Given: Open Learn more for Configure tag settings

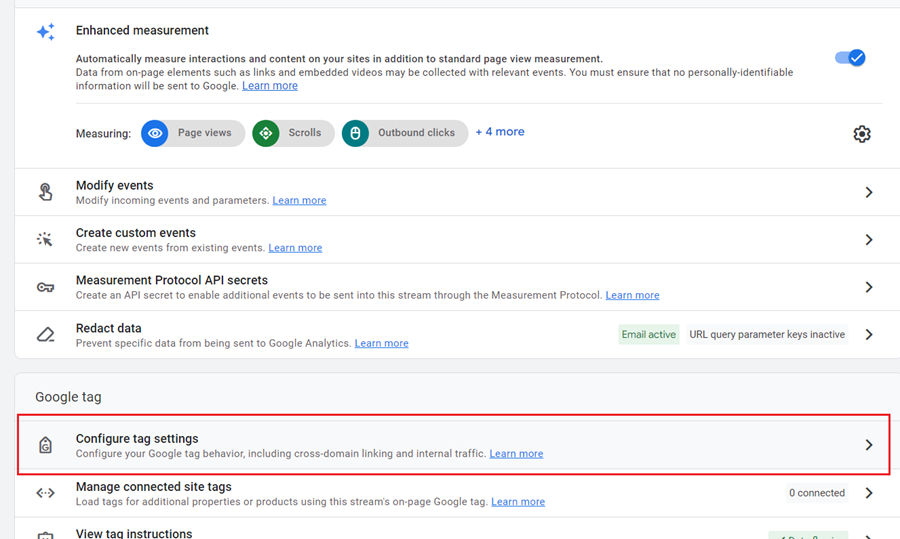Looking at the screenshot, I should [x=516, y=453].
